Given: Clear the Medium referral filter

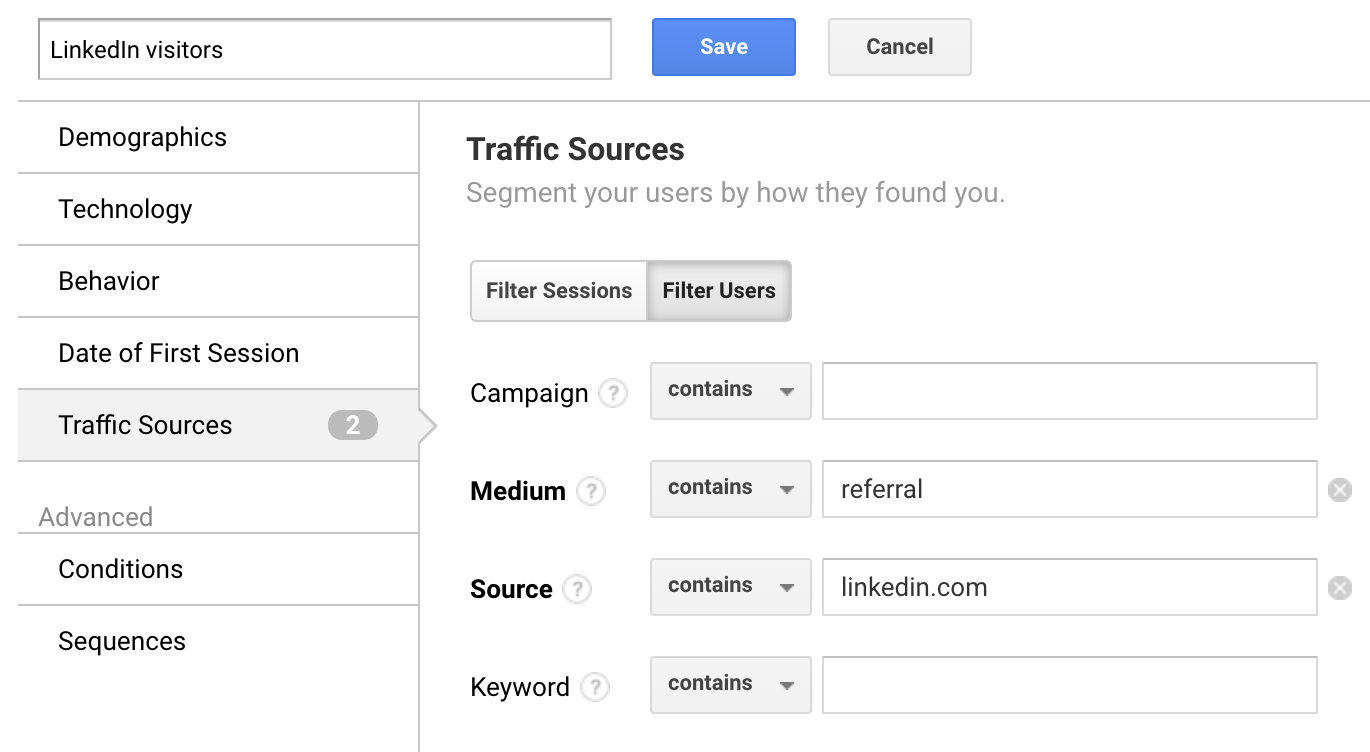Looking at the screenshot, I should [x=1340, y=490].
